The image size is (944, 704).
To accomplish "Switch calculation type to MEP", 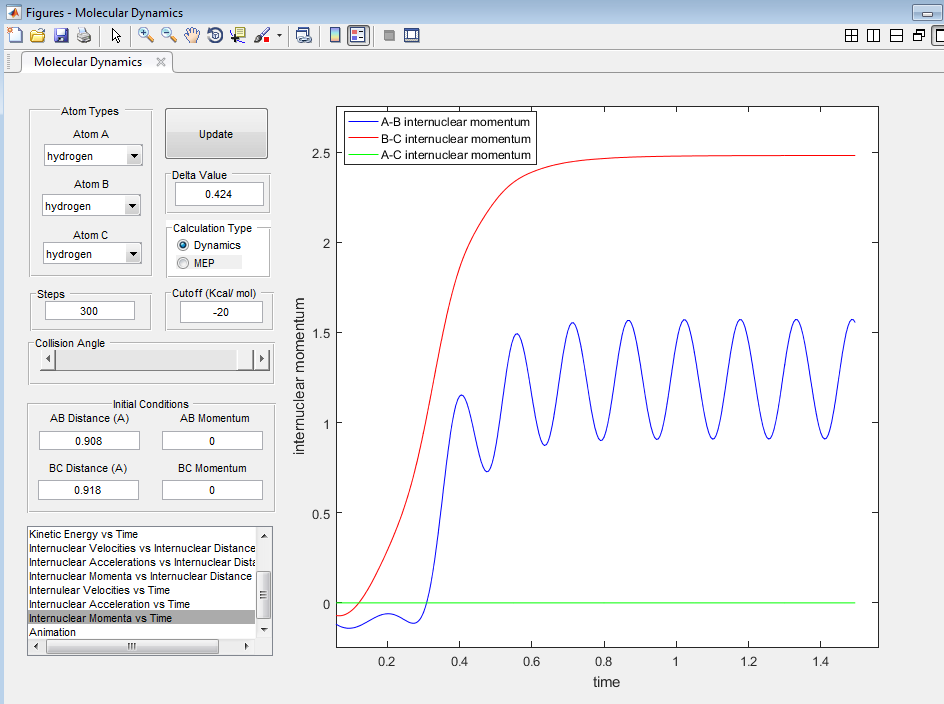I will click(182, 263).
